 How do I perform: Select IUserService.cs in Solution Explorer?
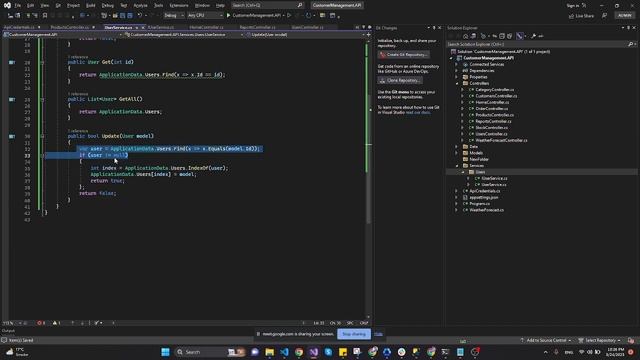pyautogui.click(x=494, y=178)
